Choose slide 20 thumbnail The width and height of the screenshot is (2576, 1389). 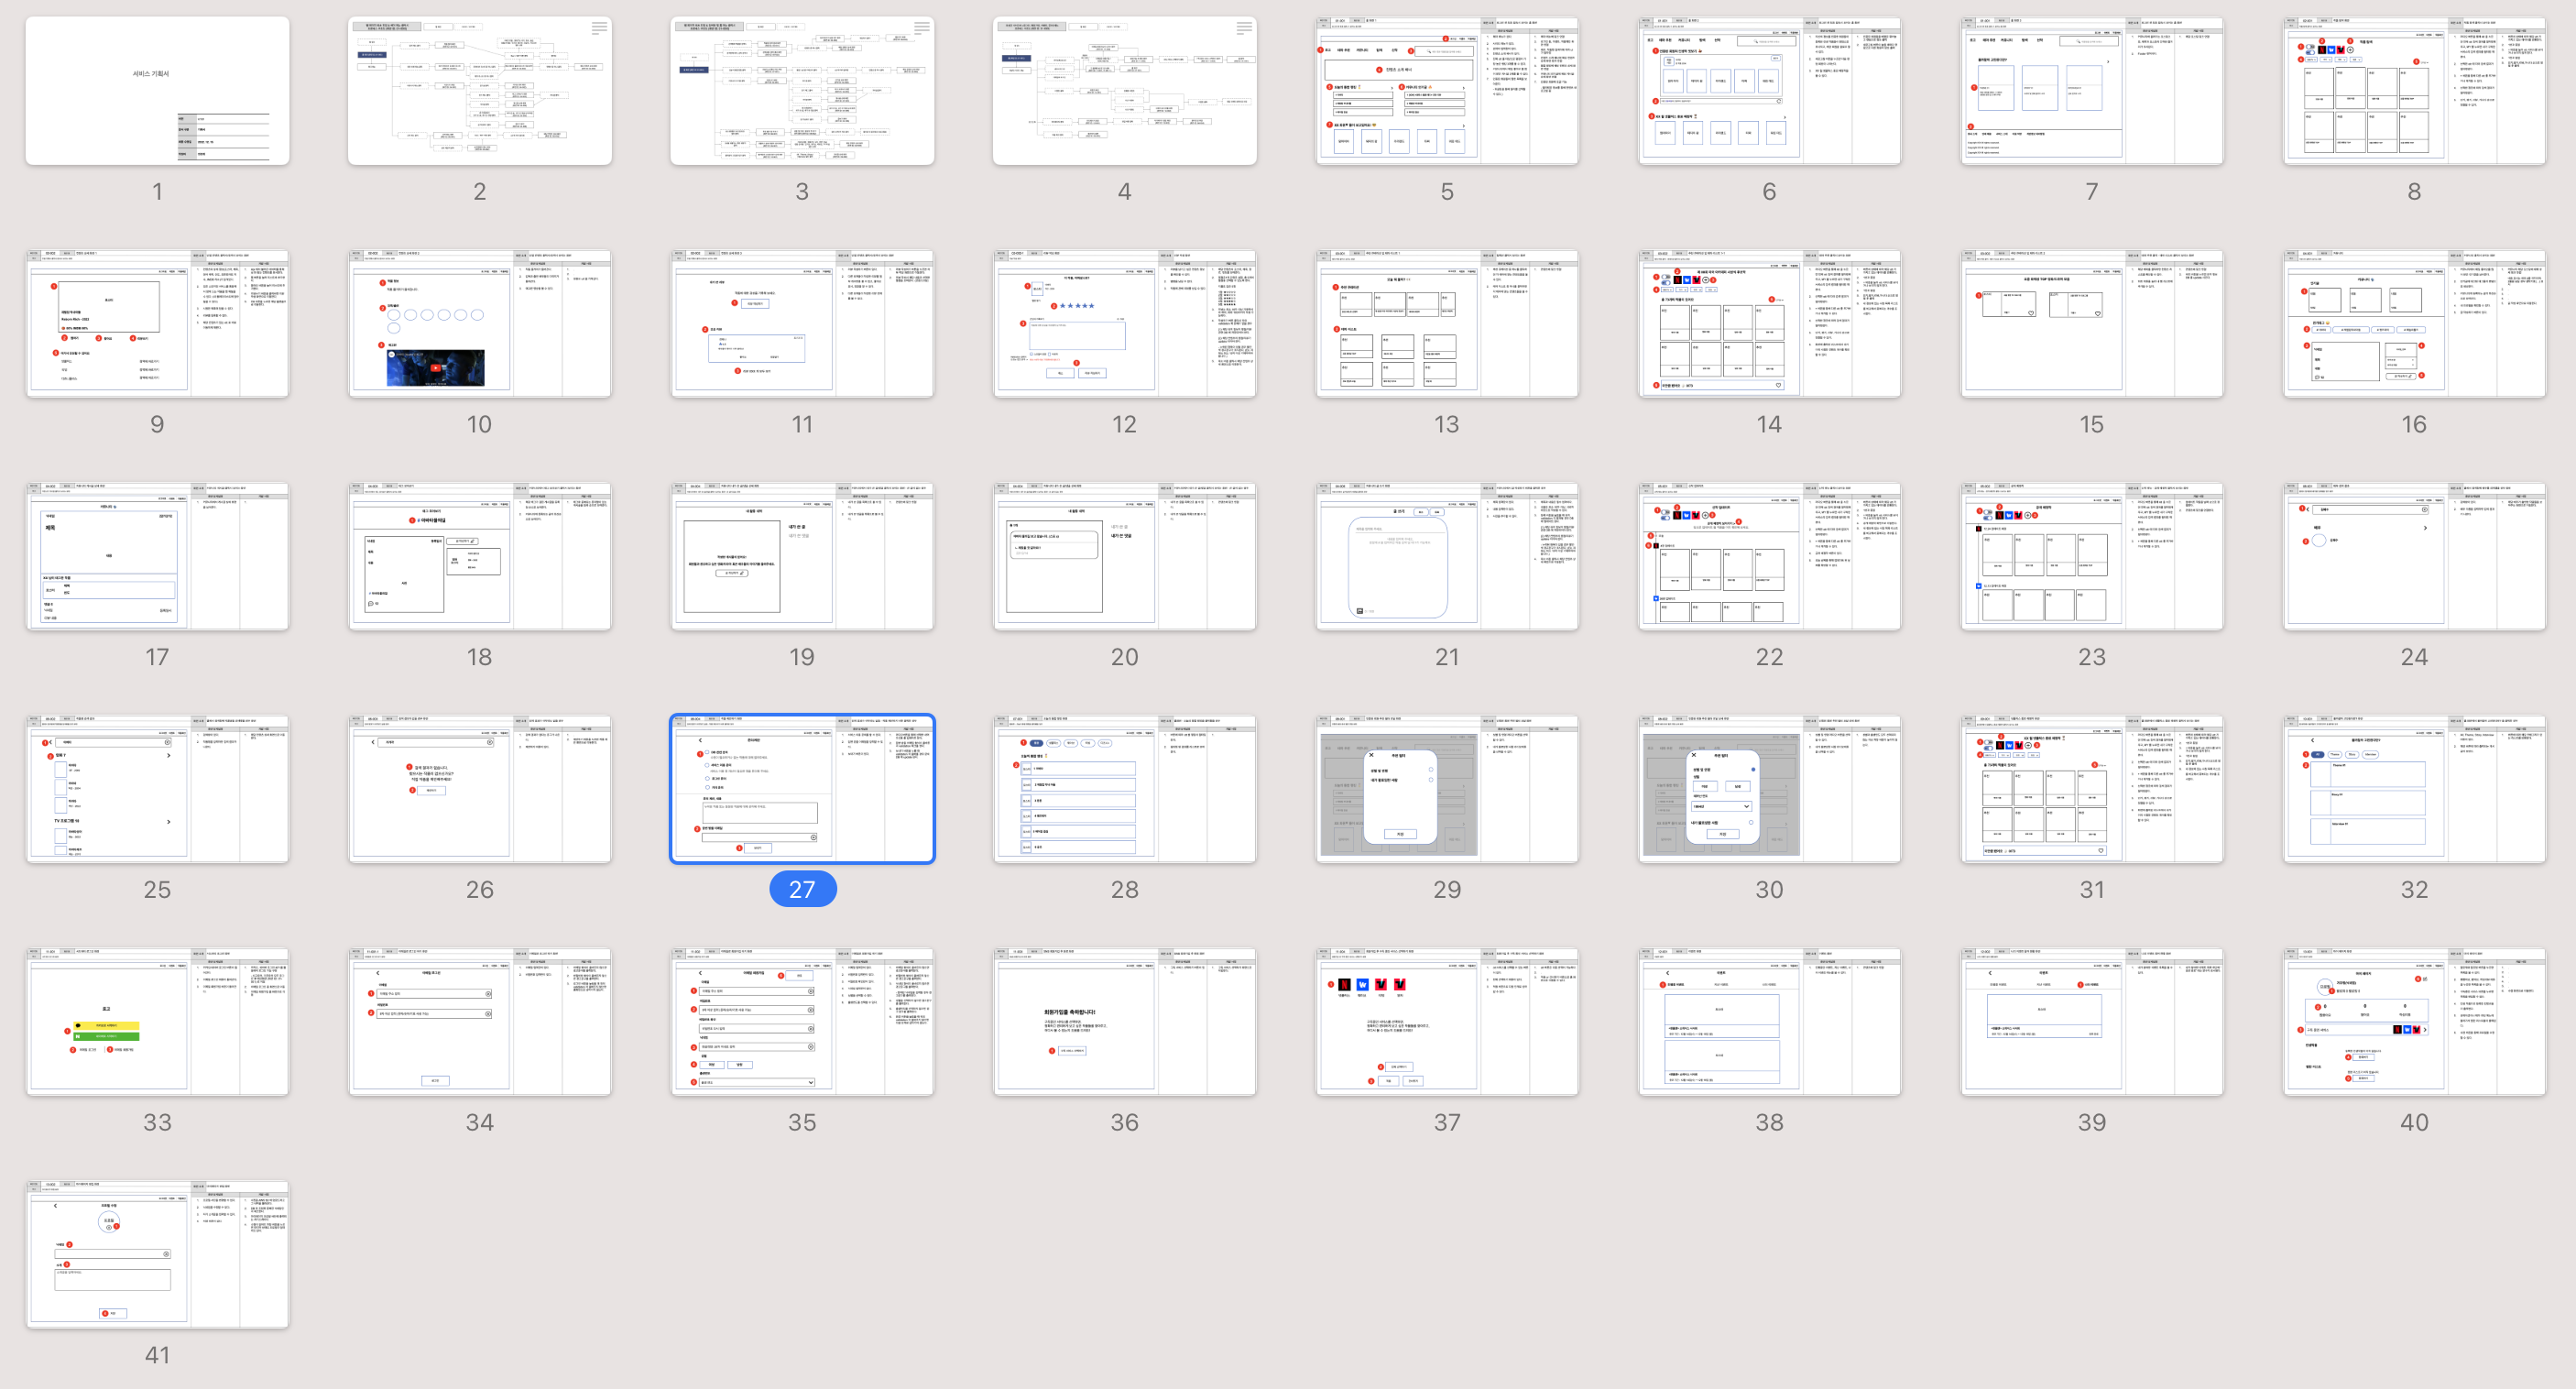[x=1125, y=556]
